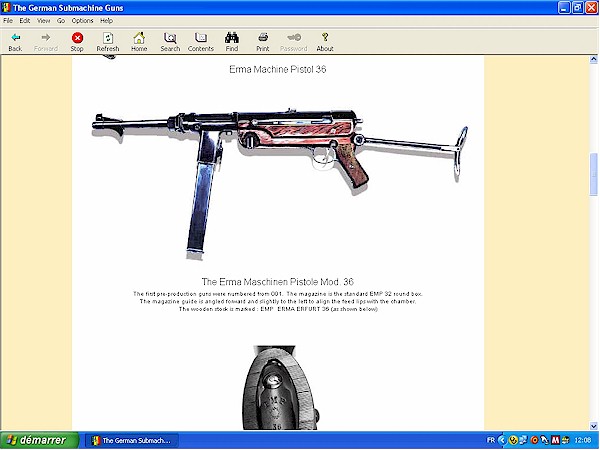The height and width of the screenshot is (450, 600).
Task: Open the Options menu
Action: click(82, 21)
